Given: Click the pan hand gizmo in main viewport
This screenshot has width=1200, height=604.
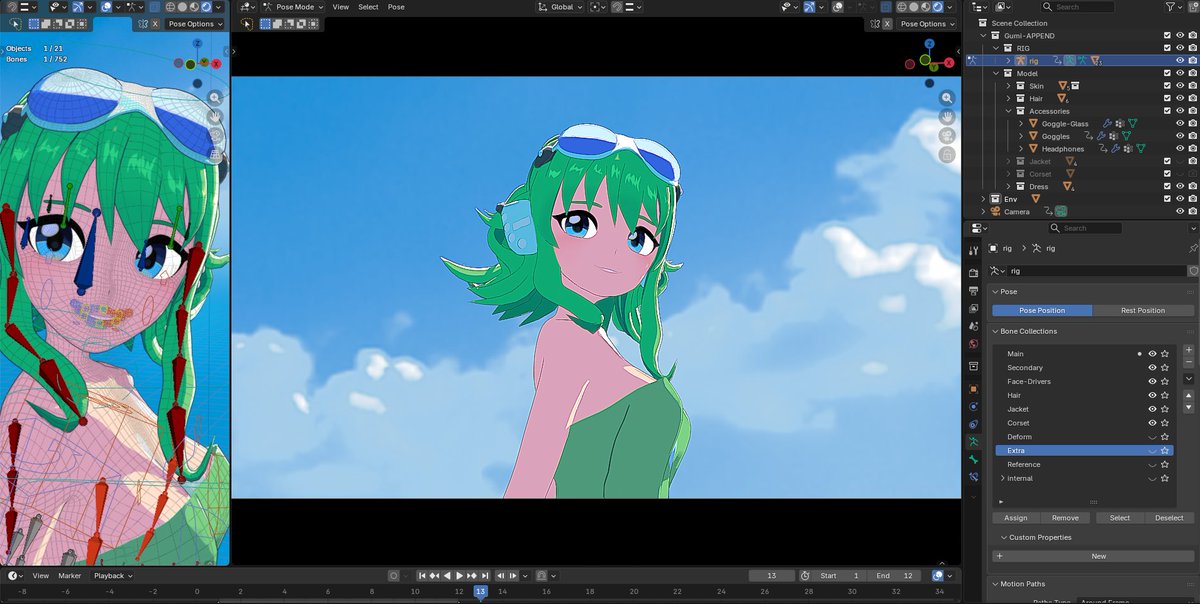Looking at the screenshot, I should tap(946, 117).
